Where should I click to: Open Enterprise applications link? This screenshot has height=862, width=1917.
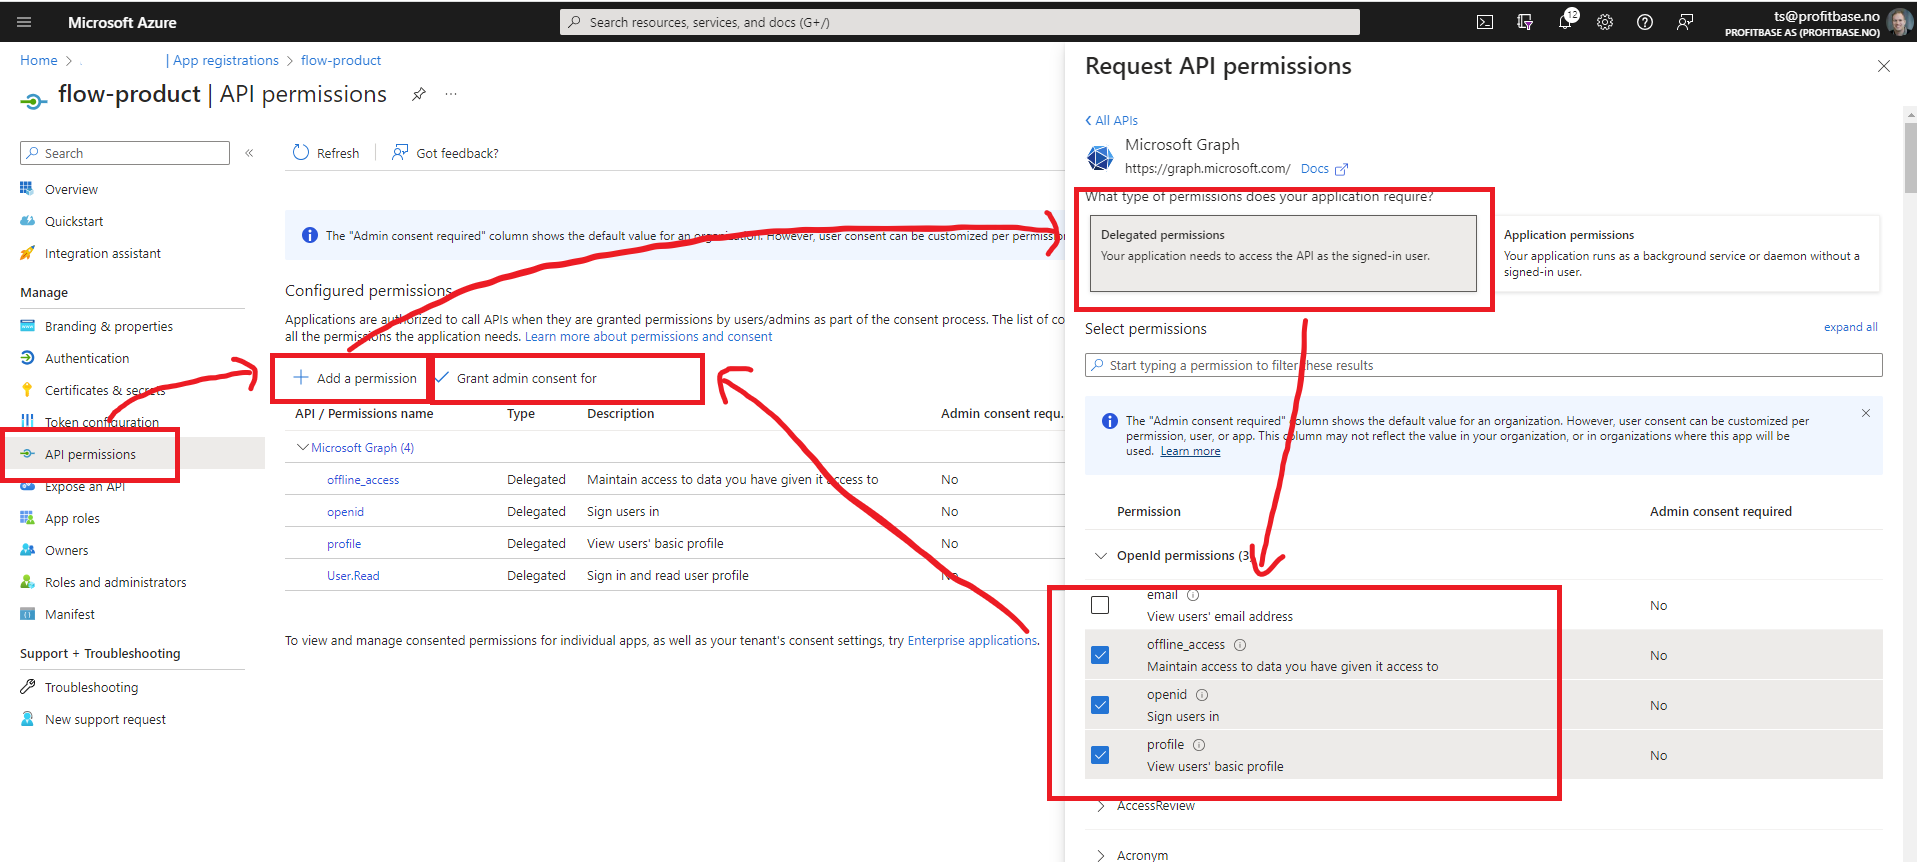coord(972,640)
